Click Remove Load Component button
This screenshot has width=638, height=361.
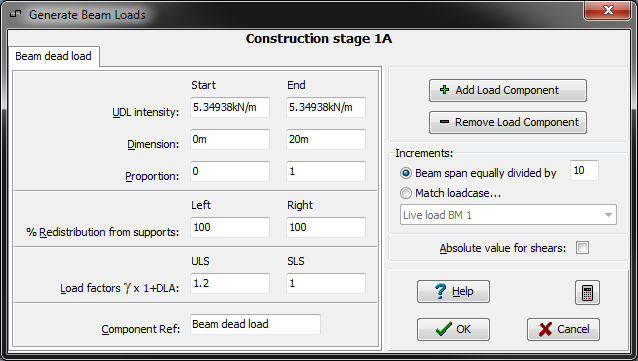coord(507,122)
